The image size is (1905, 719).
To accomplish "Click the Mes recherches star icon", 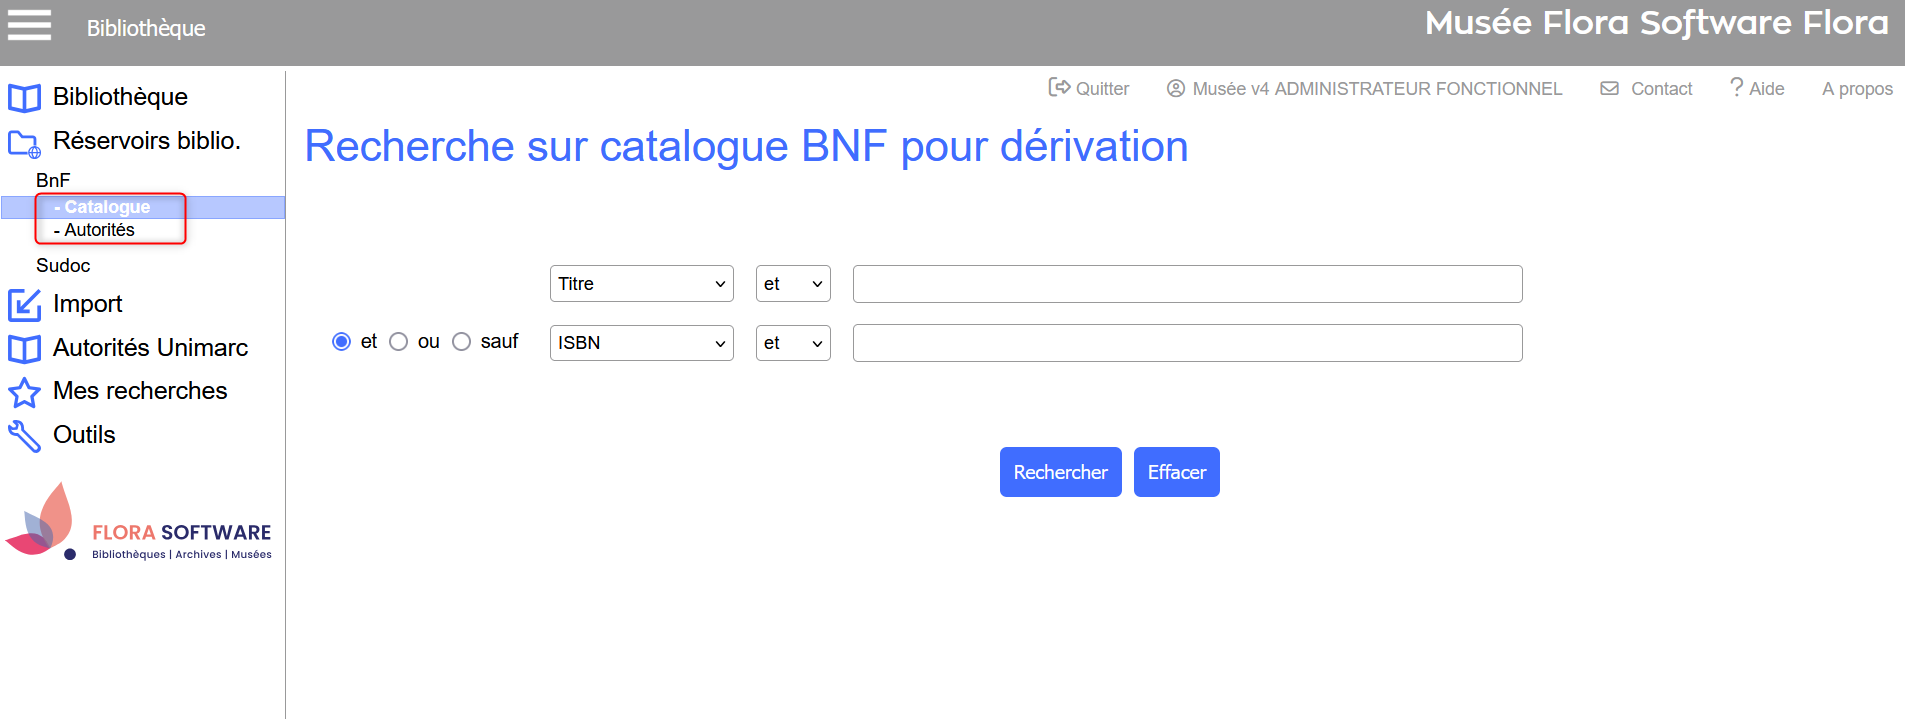I will pyautogui.click(x=24, y=392).
